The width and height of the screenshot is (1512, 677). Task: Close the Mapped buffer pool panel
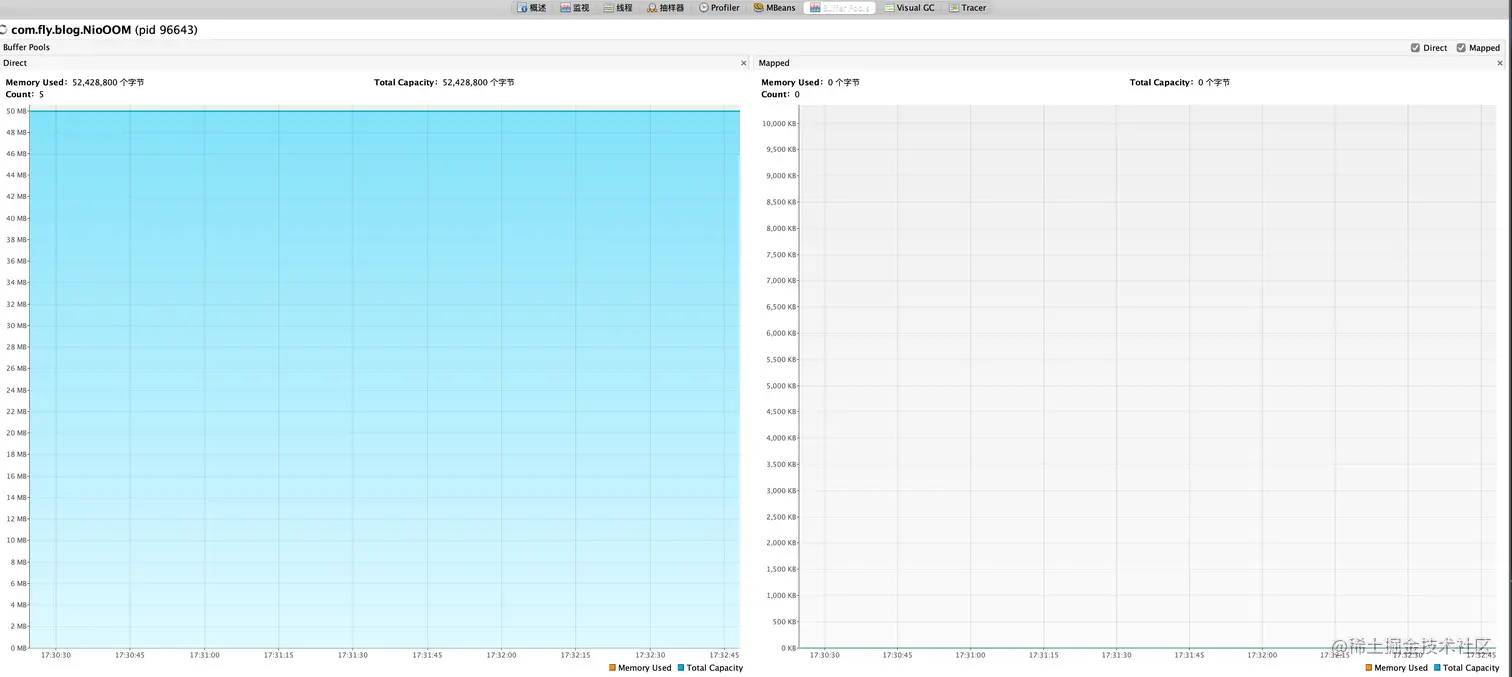pyautogui.click(x=1500, y=63)
